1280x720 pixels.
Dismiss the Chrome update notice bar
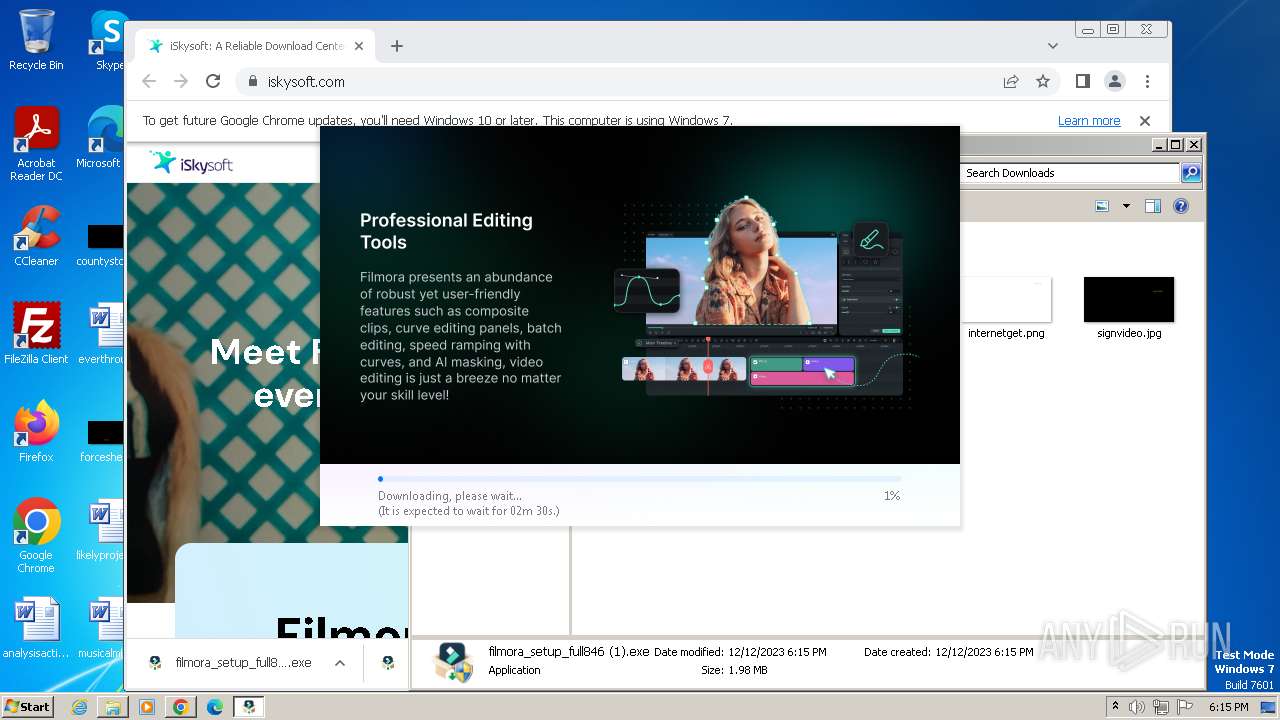tap(1145, 121)
